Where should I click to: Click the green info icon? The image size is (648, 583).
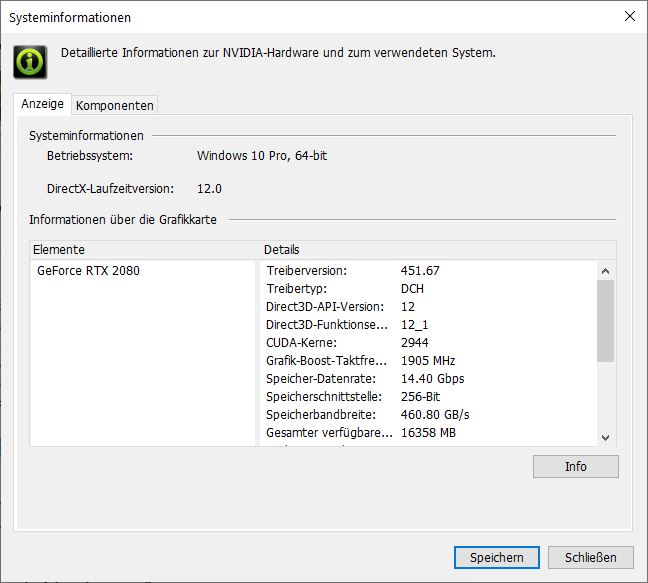30,62
